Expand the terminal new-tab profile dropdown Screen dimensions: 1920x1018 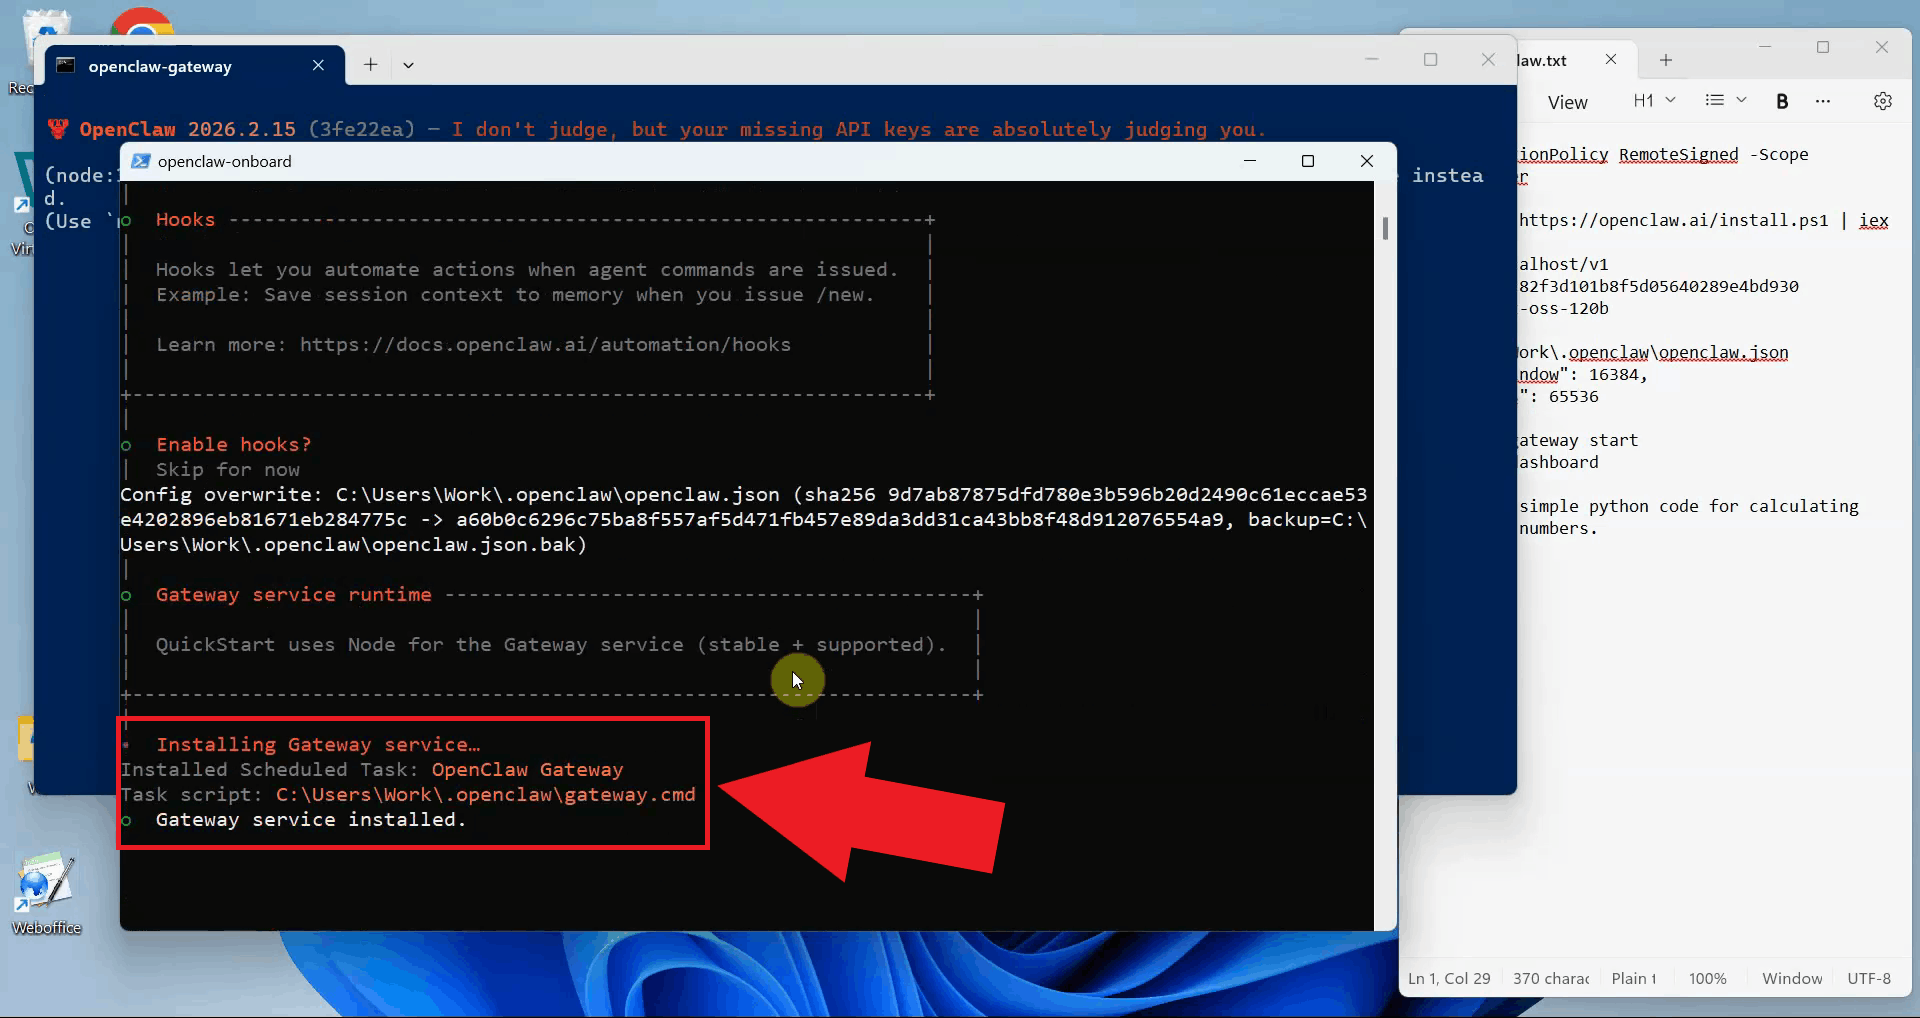(x=408, y=65)
